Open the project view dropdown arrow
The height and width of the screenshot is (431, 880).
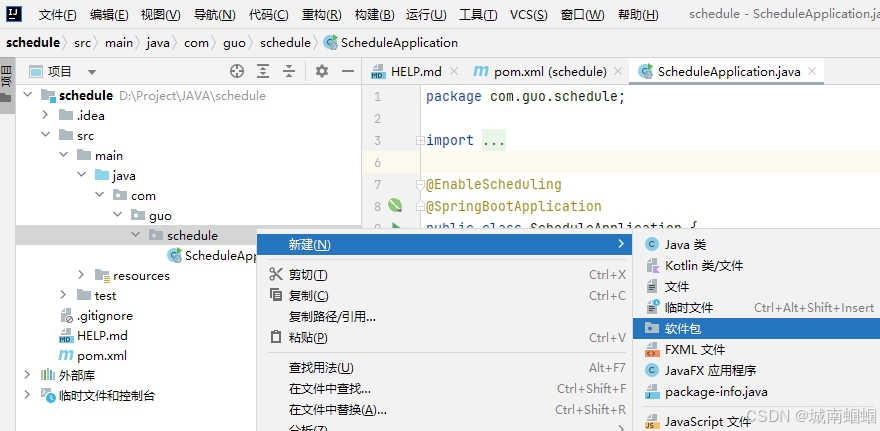[x=92, y=72]
